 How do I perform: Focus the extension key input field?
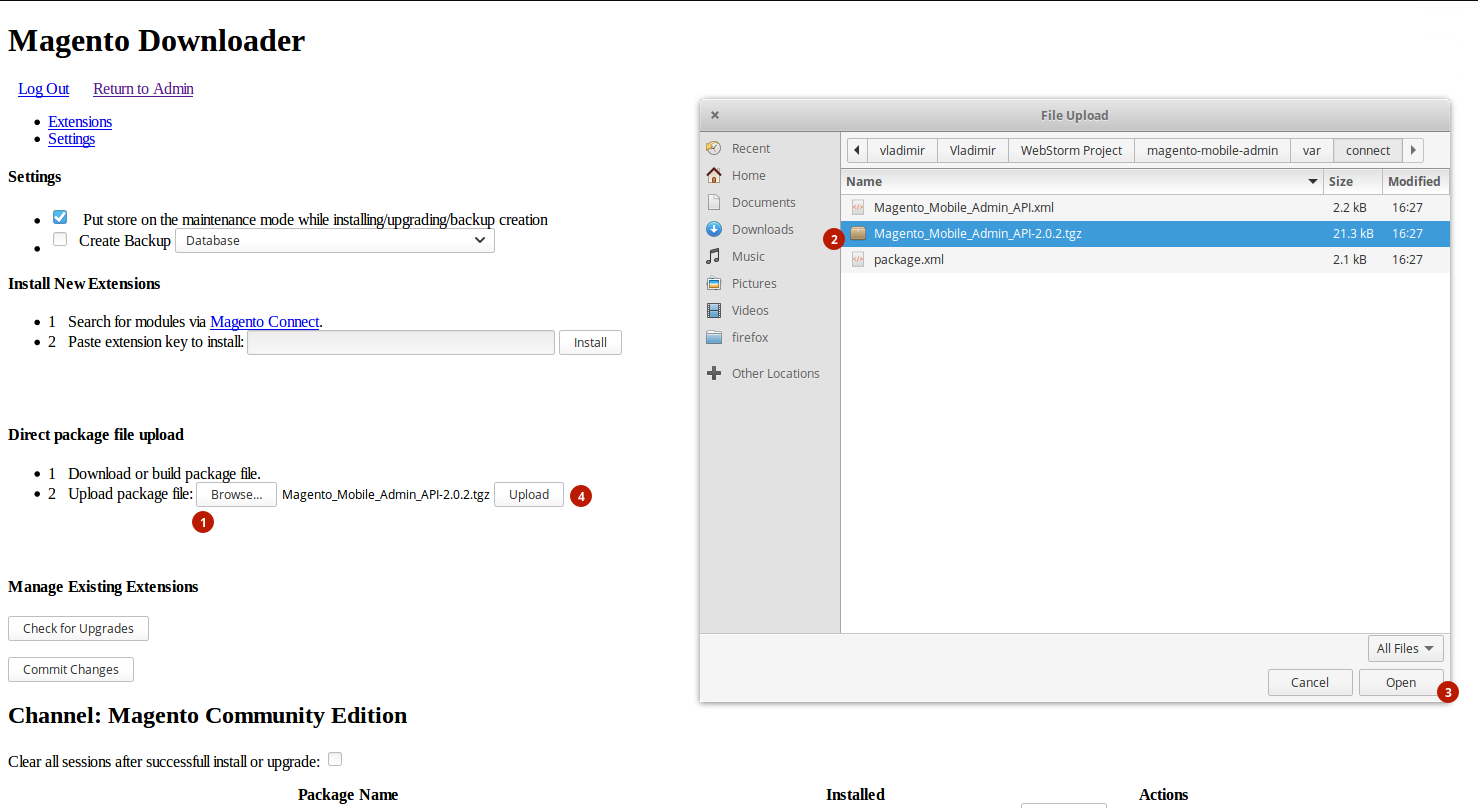(401, 342)
